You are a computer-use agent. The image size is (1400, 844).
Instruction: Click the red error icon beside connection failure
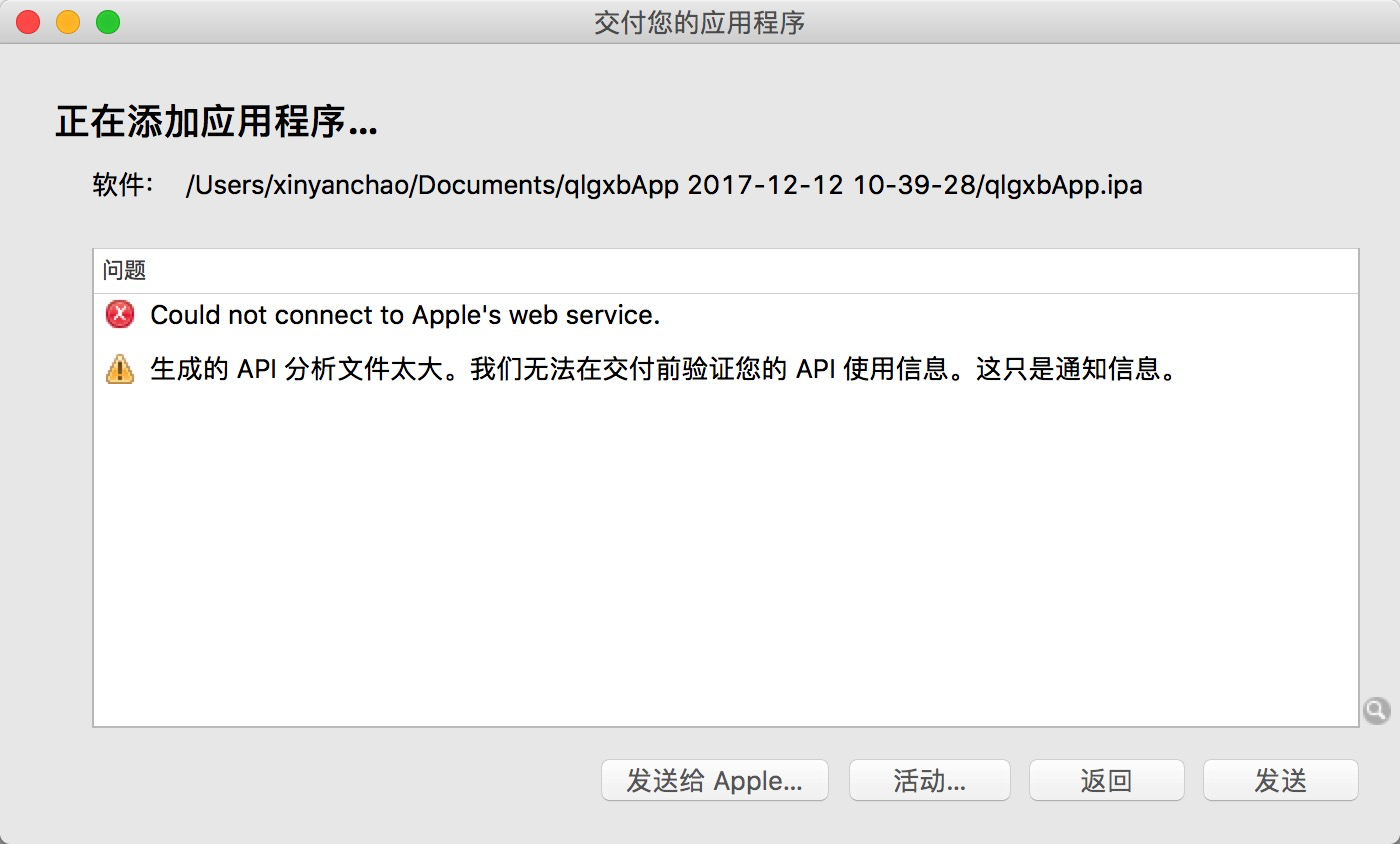point(119,315)
